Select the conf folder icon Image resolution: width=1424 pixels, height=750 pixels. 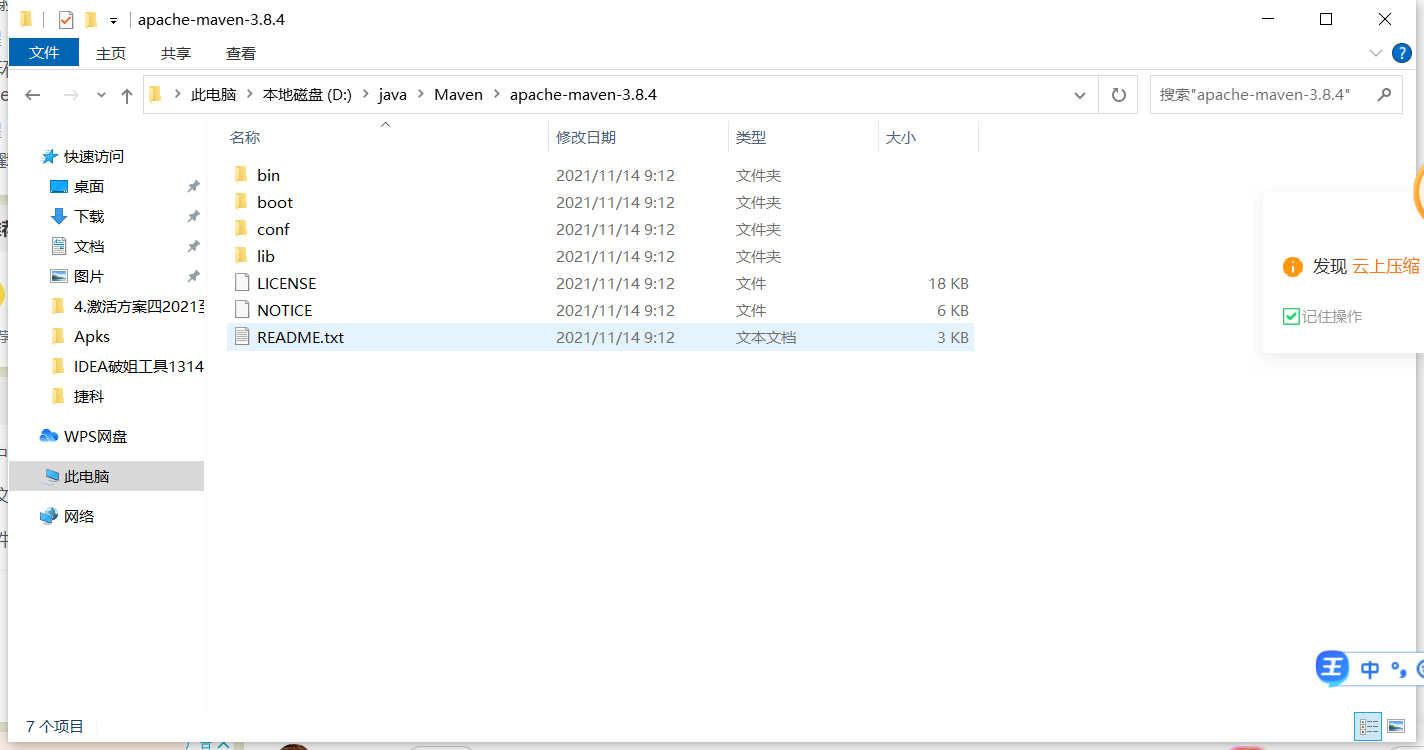pos(240,229)
